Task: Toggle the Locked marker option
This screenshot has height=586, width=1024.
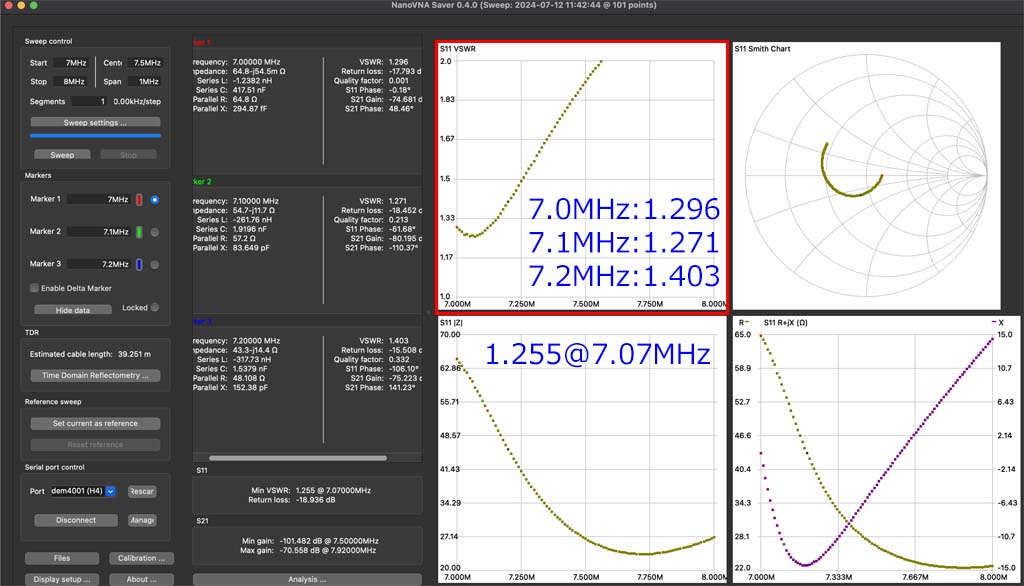Action: [155, 308]
